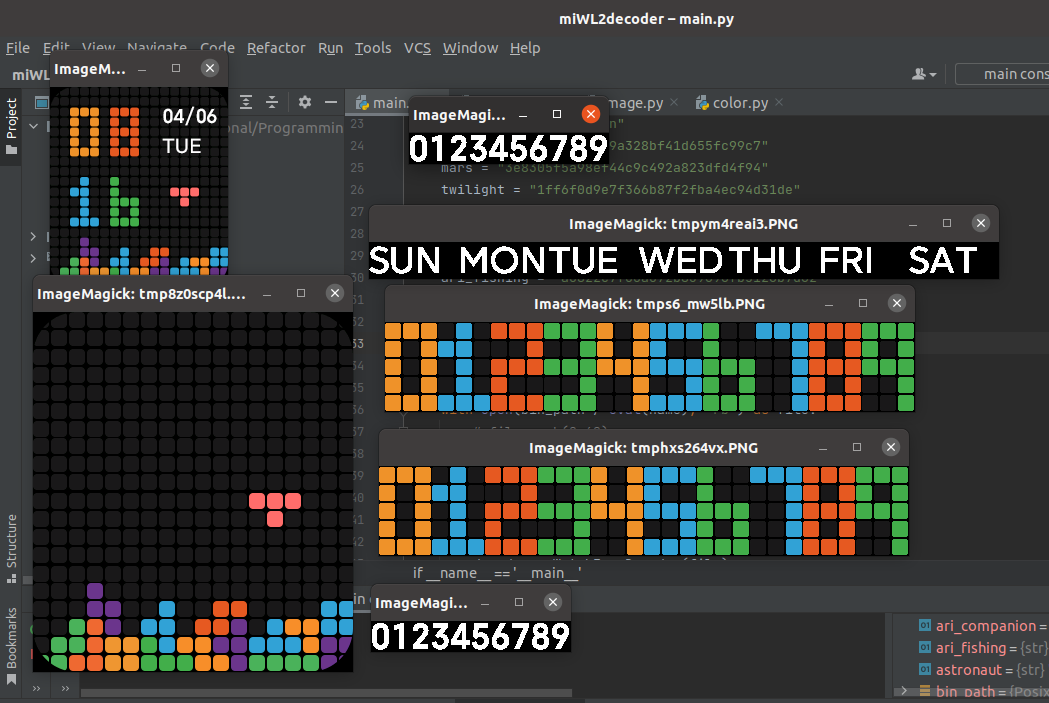Screen dimensions: 1049x703
Task: Maximize the tmphxs264vx.PNG window
Action: [x=856, y=447]
